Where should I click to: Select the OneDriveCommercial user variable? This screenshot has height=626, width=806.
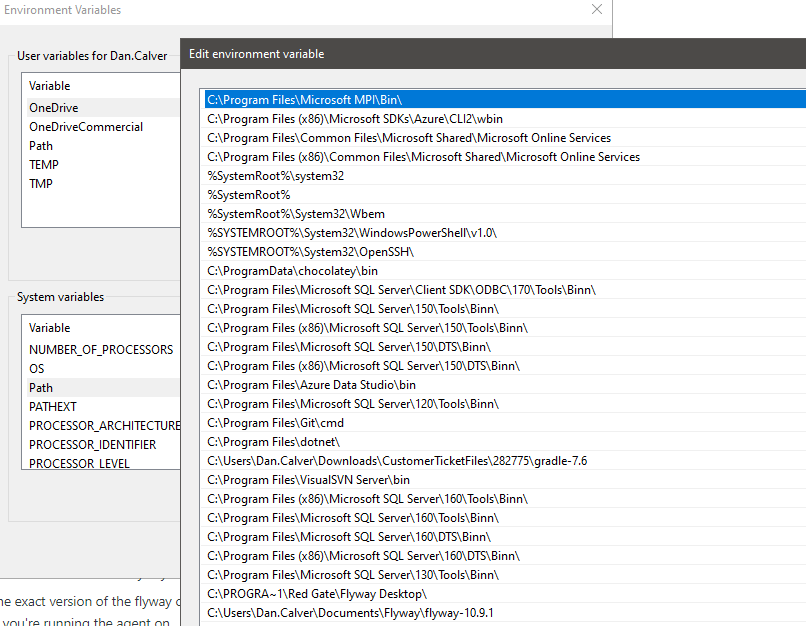101,127
